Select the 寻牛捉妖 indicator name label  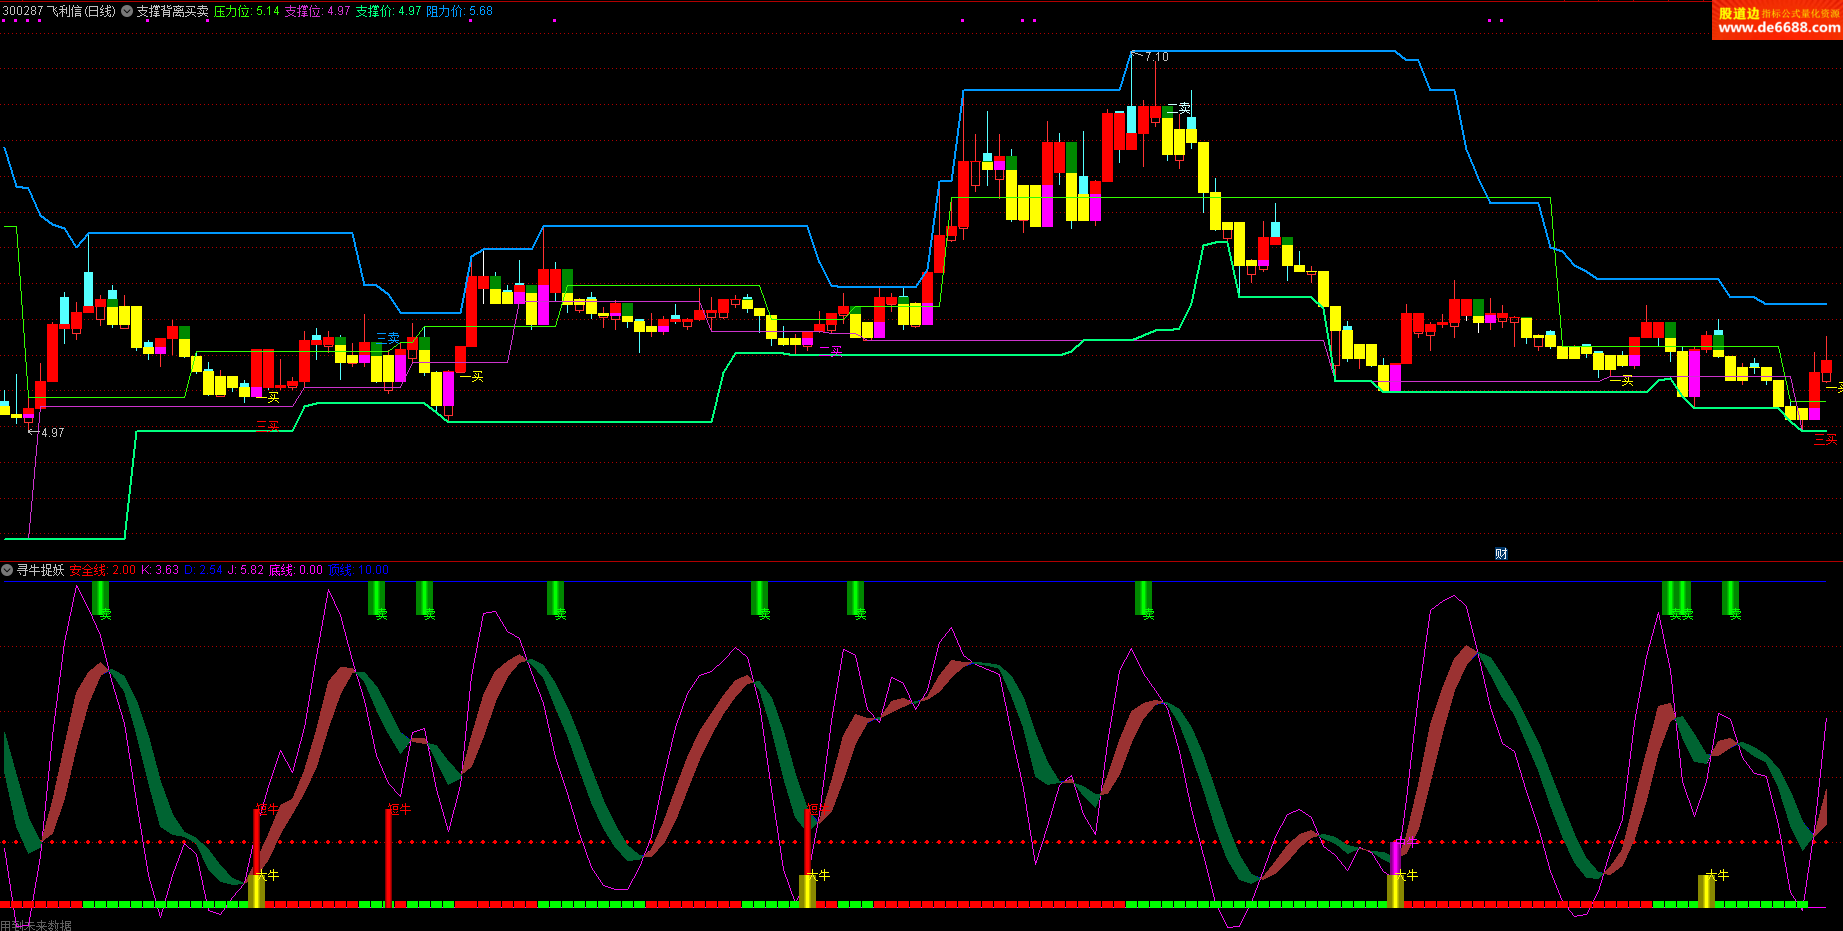point(40,570)
